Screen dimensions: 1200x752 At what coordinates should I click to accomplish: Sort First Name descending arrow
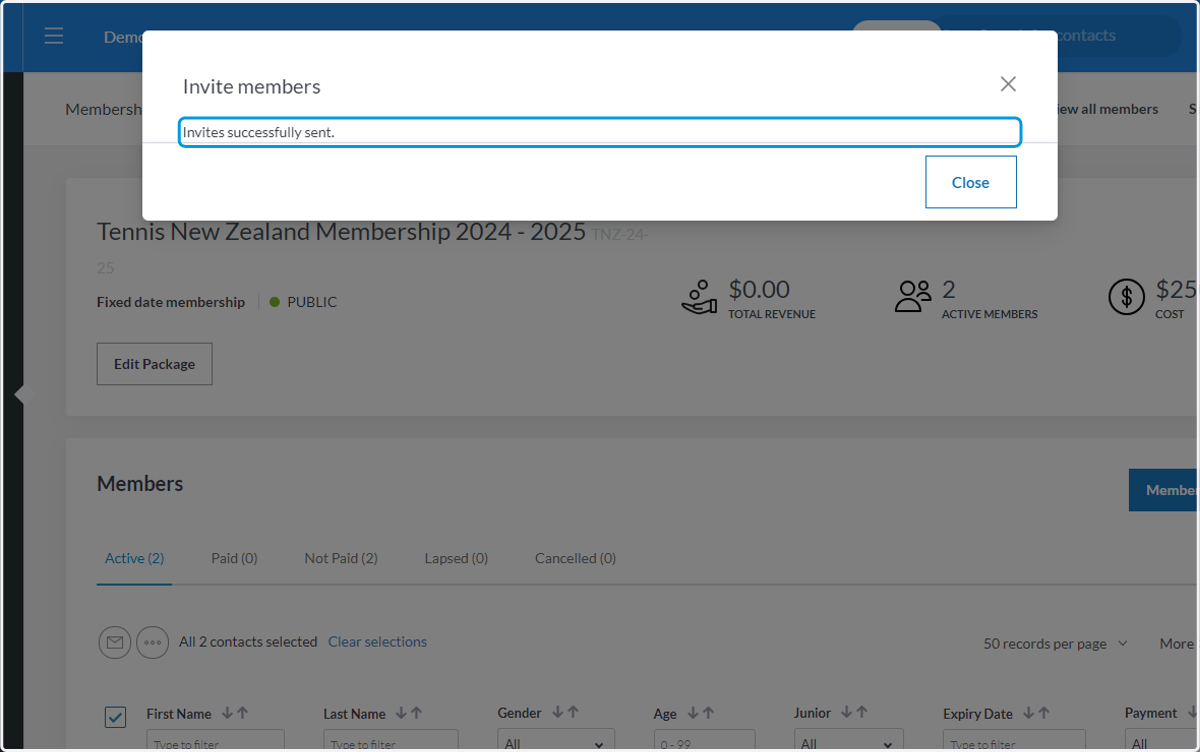[227, 713]
